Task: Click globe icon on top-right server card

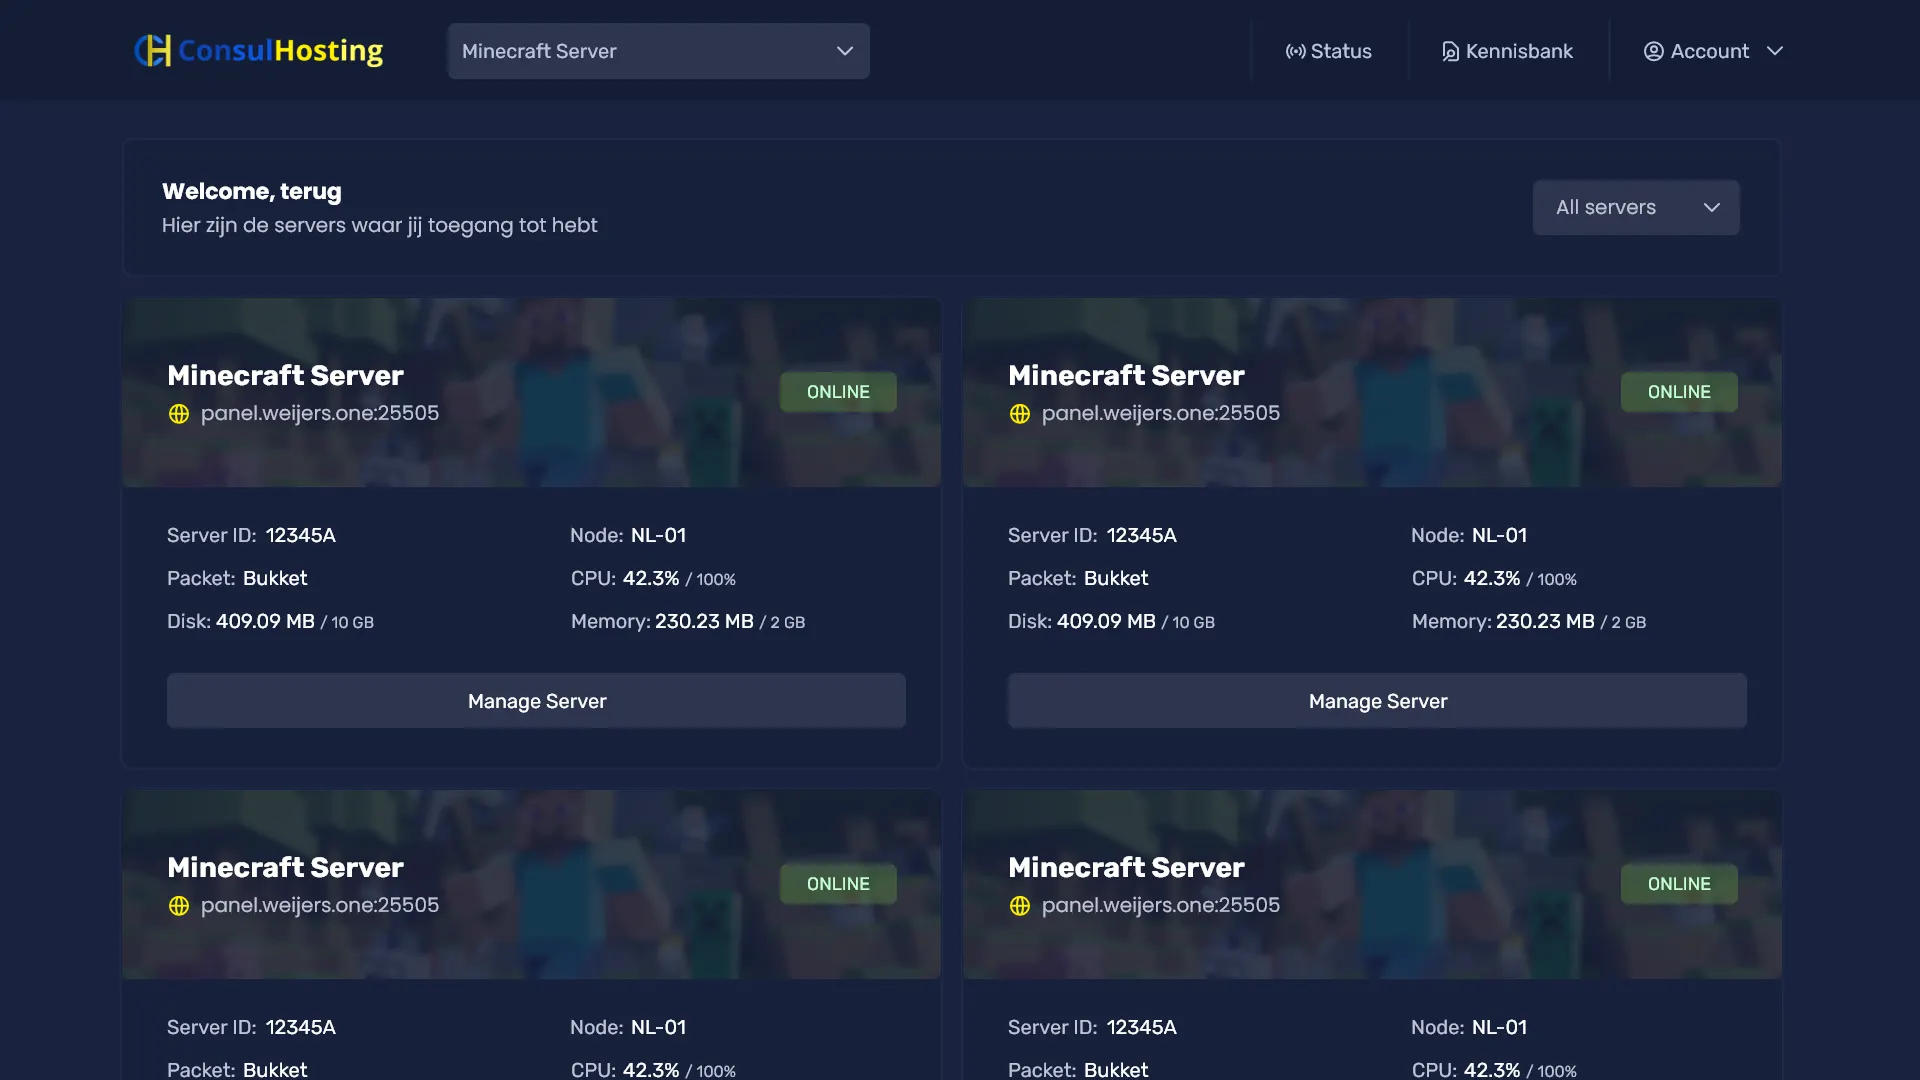Action: pos(1020,414)
